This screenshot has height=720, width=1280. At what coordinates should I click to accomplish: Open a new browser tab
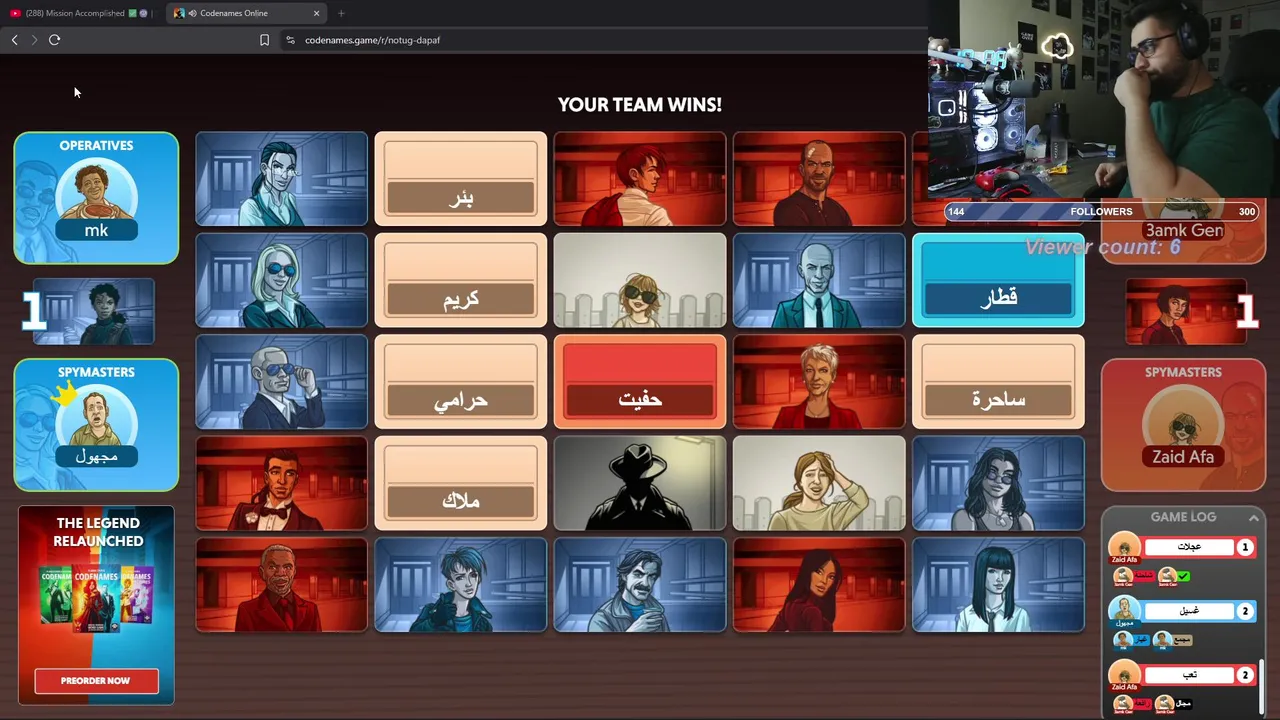tap(341, 13)
